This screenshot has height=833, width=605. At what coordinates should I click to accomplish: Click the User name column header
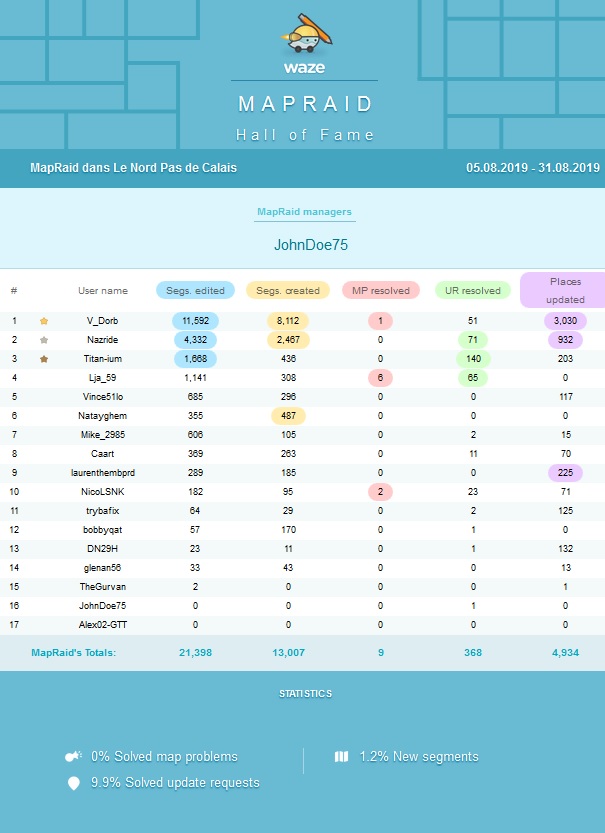(x=103, y=291)
